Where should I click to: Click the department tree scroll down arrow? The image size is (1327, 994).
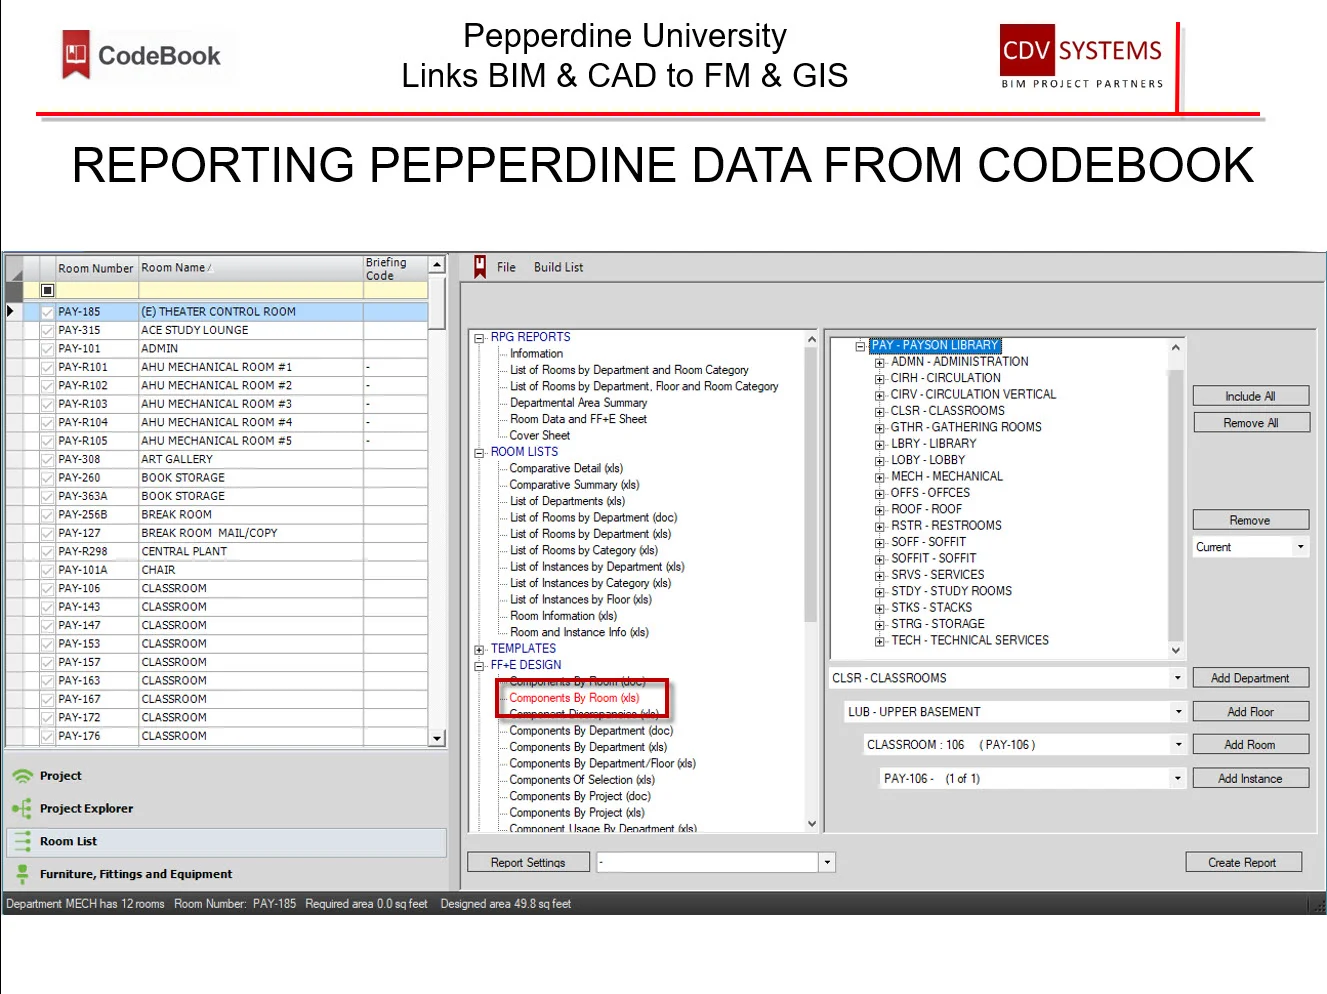click(1176, 650)
